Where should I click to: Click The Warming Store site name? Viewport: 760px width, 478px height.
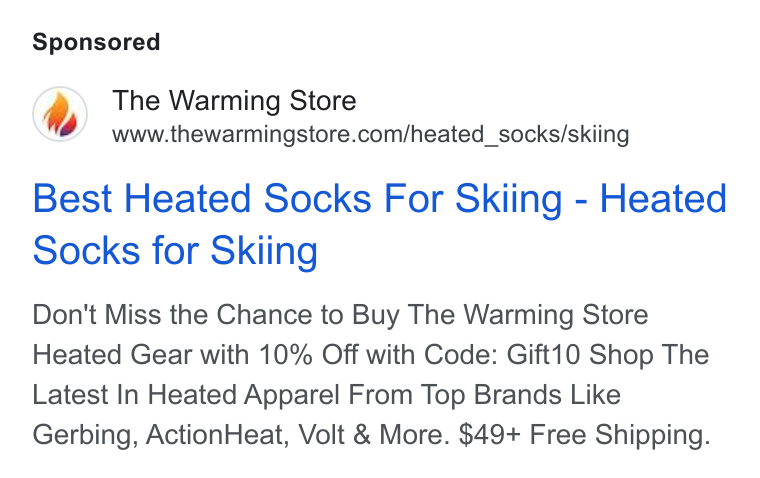click(234, 101)
